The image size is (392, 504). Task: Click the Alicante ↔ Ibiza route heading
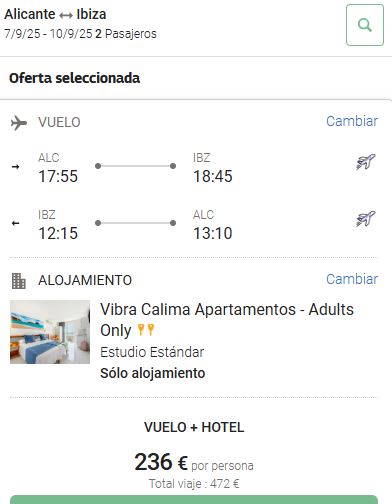(55, 14)
